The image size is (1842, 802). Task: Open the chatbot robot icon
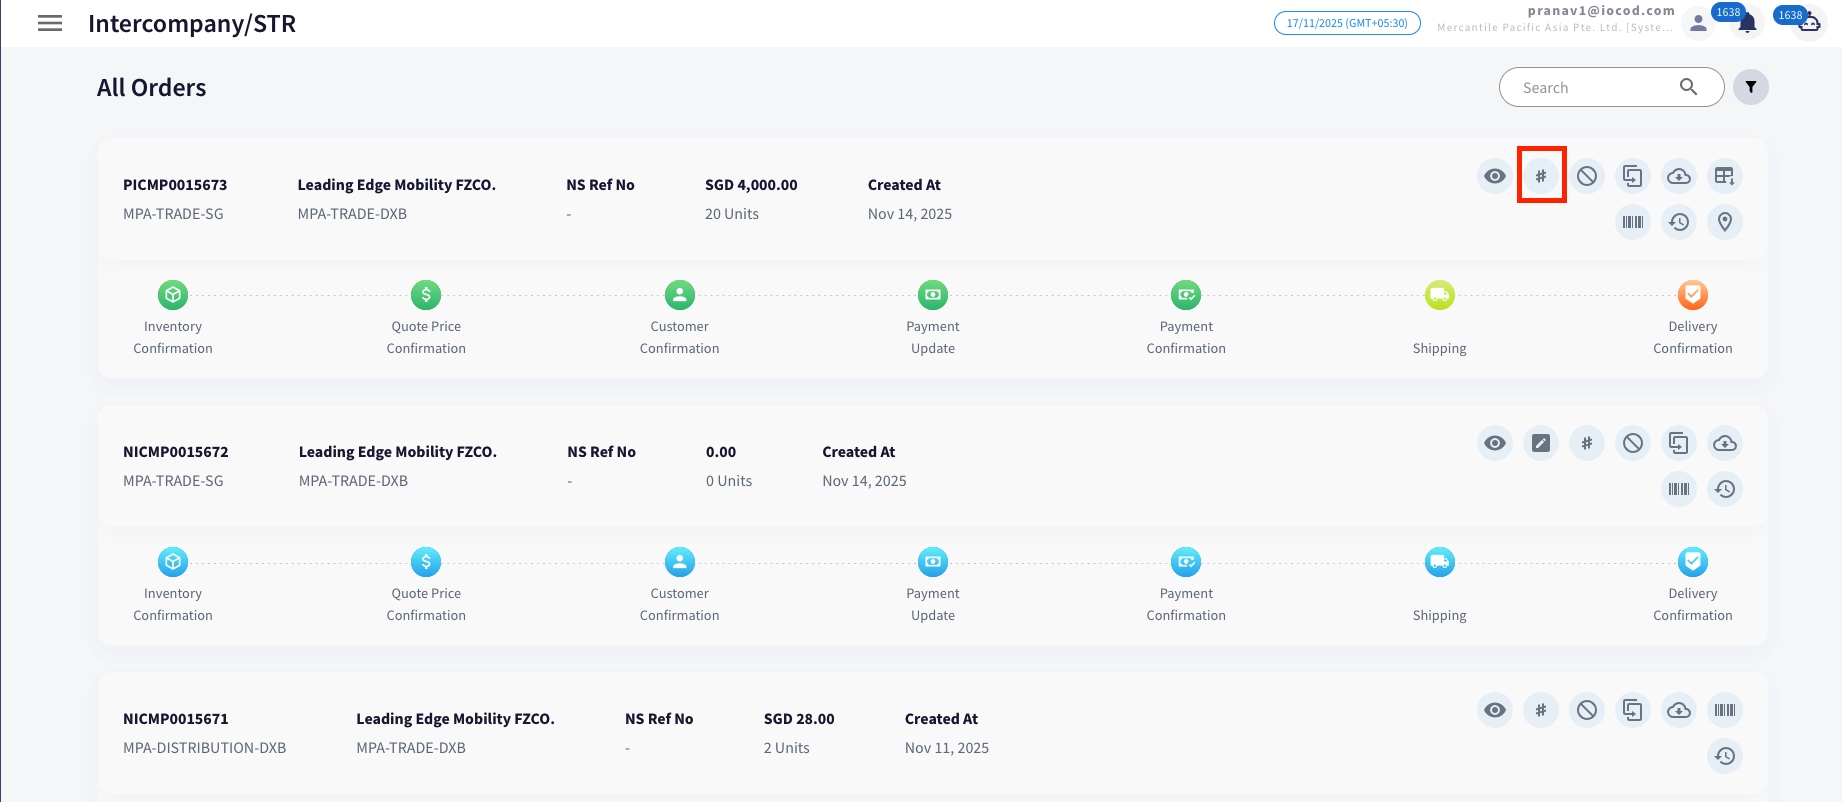click(x=1809, y=22)
